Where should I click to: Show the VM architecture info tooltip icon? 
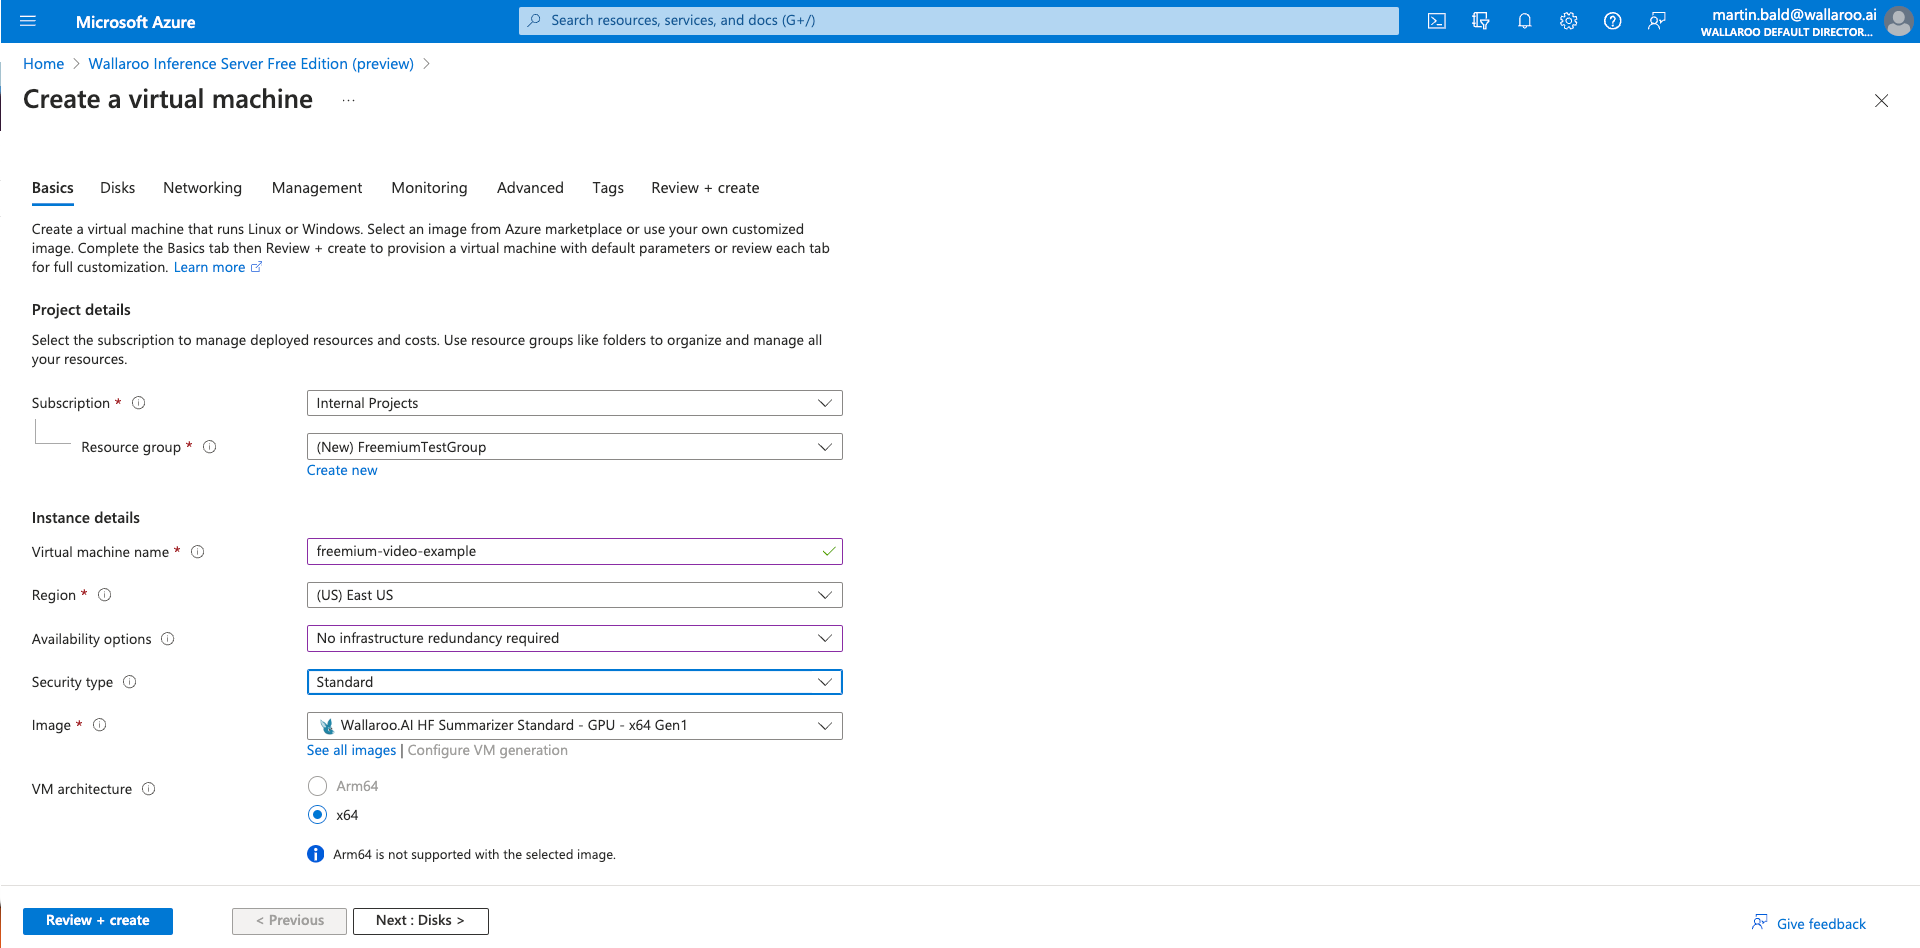click(148, 789)
